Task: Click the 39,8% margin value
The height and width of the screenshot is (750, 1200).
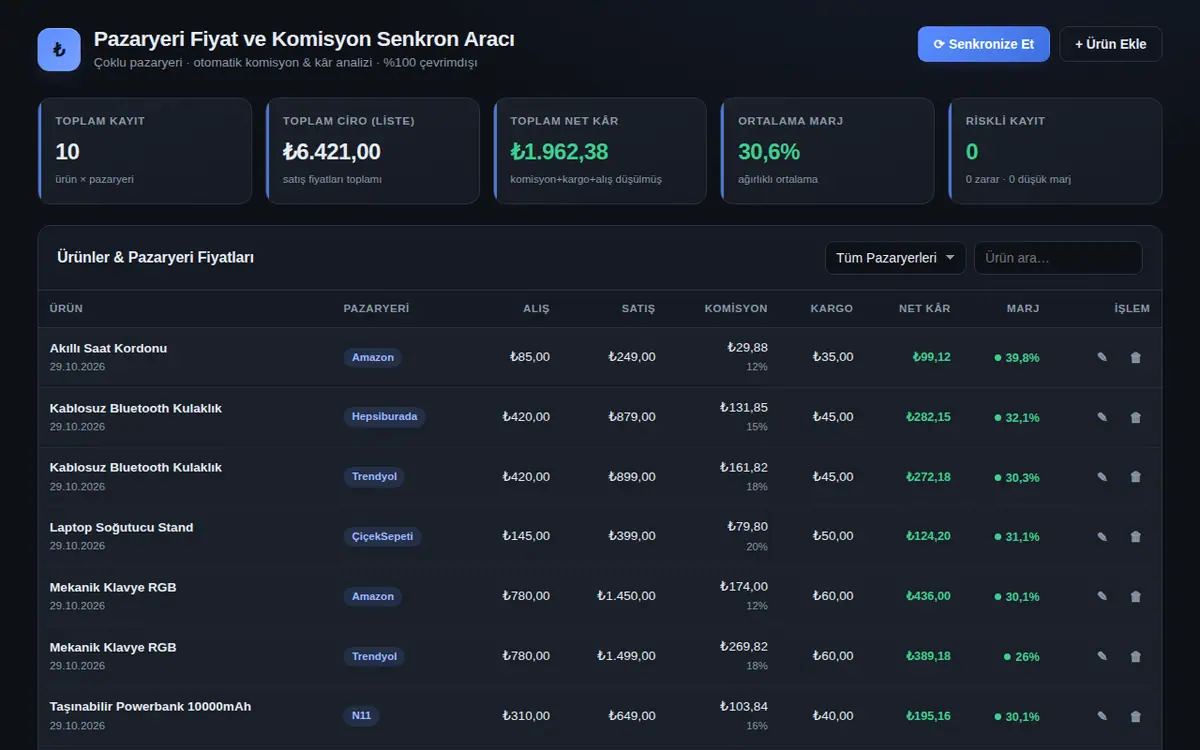Action: tap(1022, 358)
